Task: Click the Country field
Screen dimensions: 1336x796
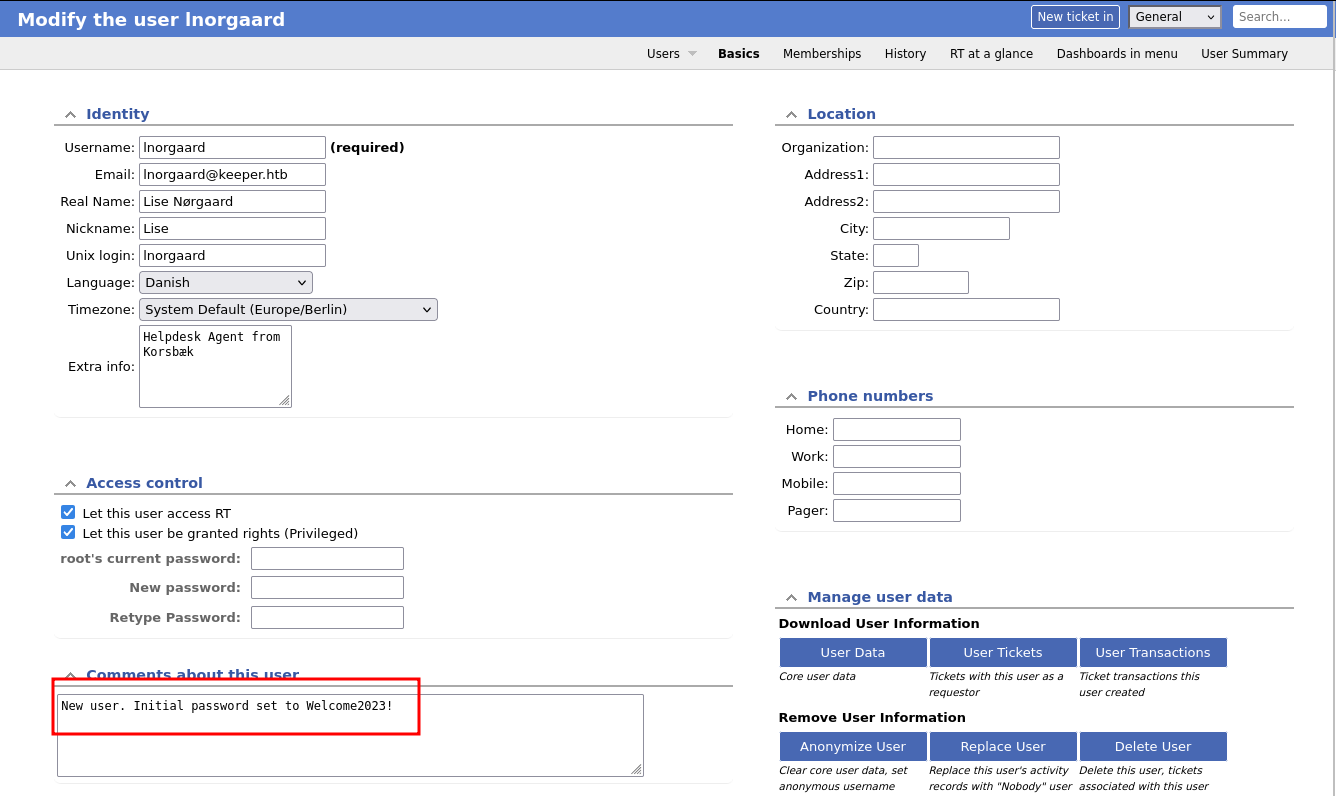Action: 966,310
